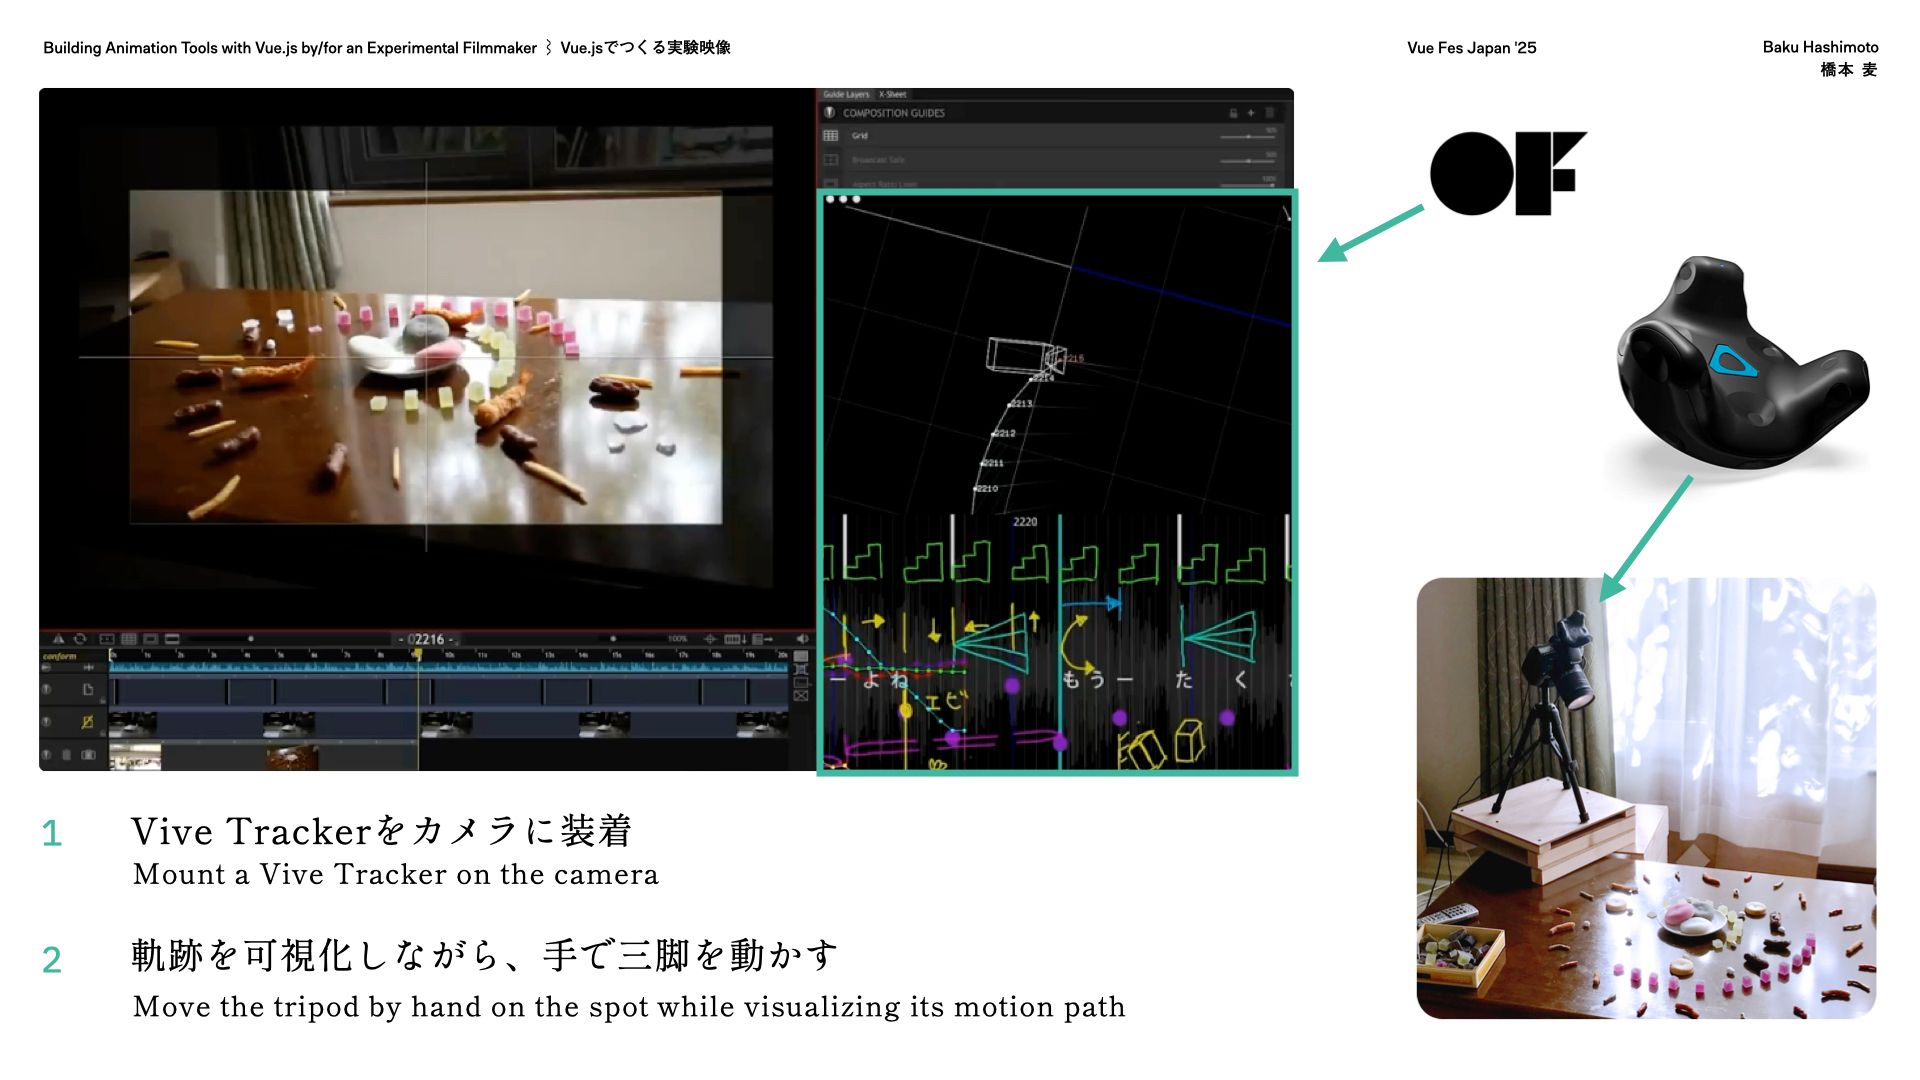
Task: Add a new composition guide with plus icon
Action: (x=1251, y=113)
